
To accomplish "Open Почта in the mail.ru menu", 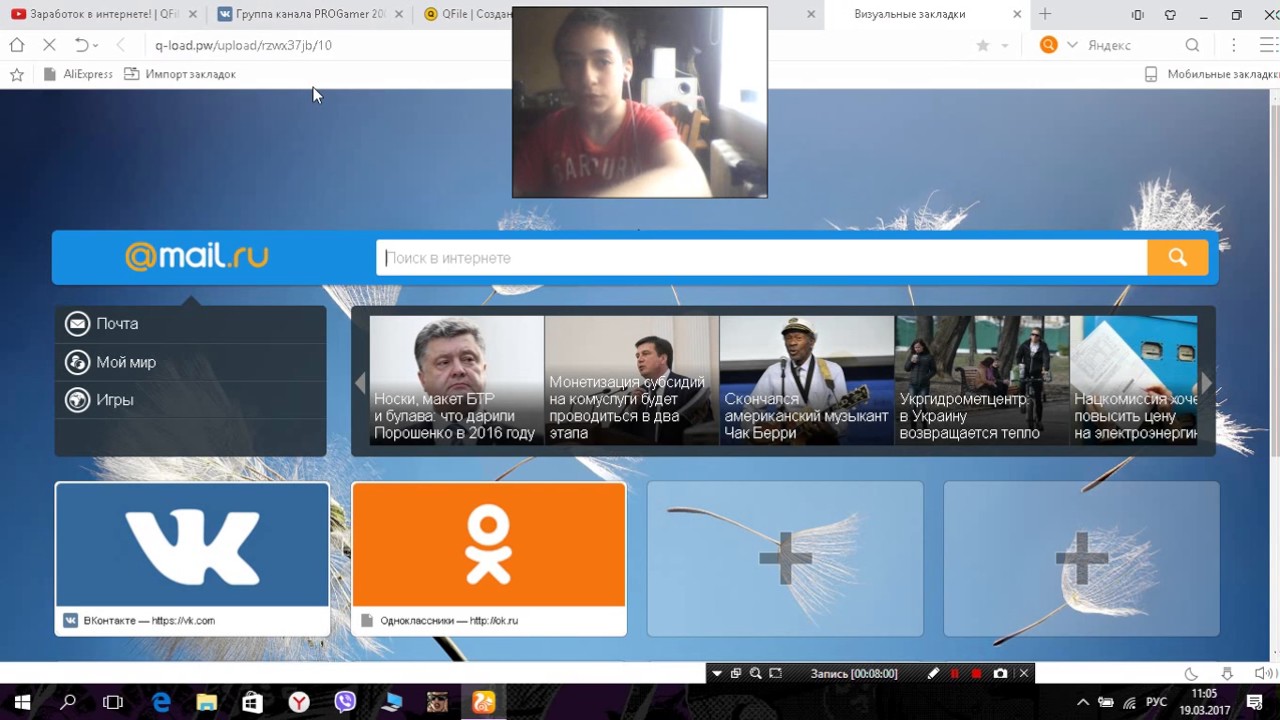I will tap(190, 324).
